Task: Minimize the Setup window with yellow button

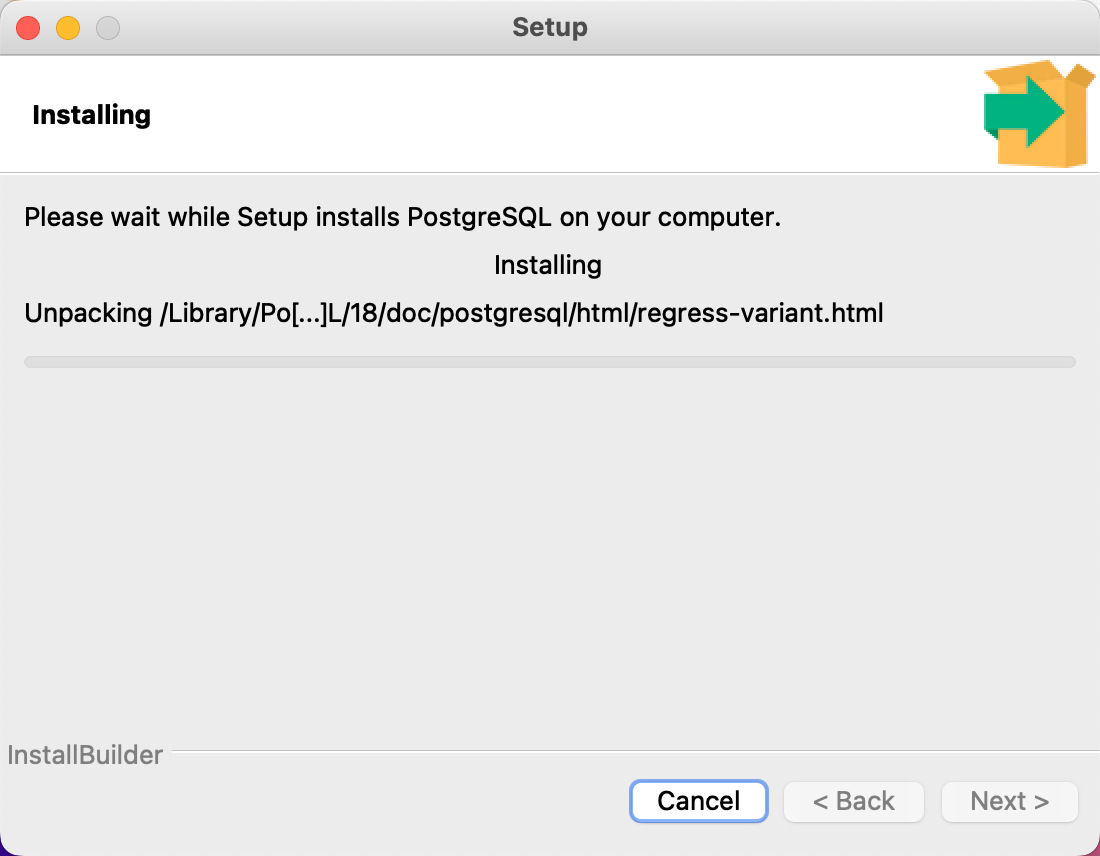Action: tap(68, 28)
